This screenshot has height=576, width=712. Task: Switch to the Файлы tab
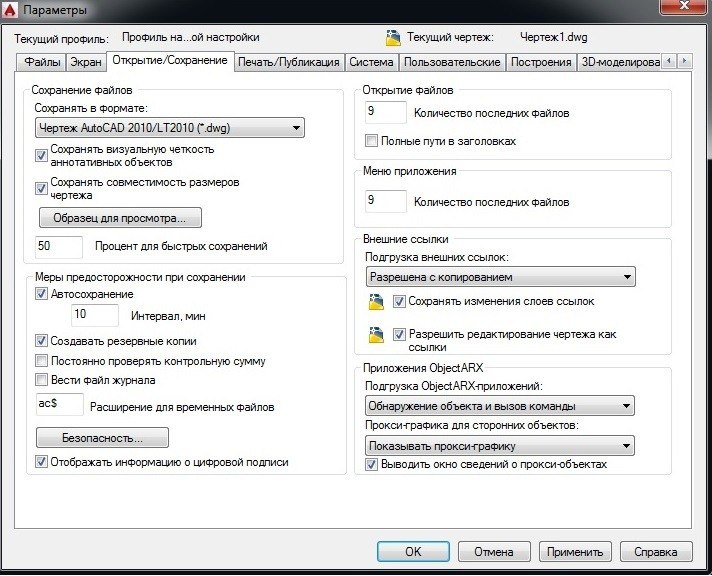[42, 62]
